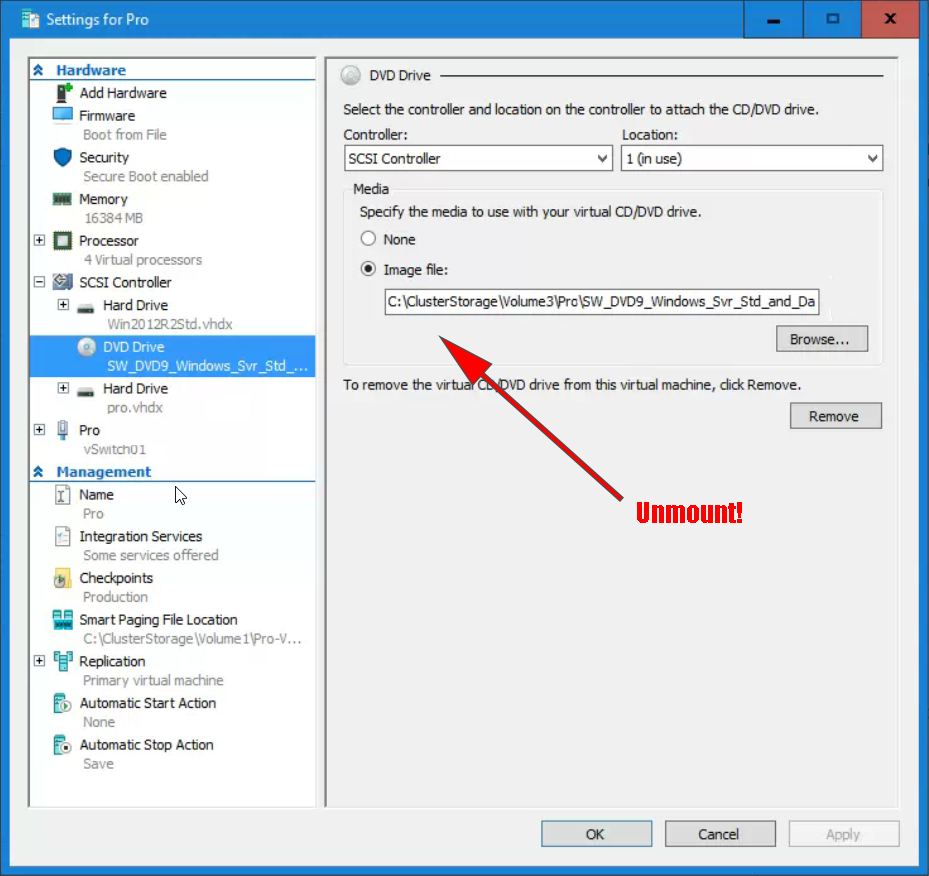Select the Image file radio button
929x876 pixels.
click(x=368, y=269)
